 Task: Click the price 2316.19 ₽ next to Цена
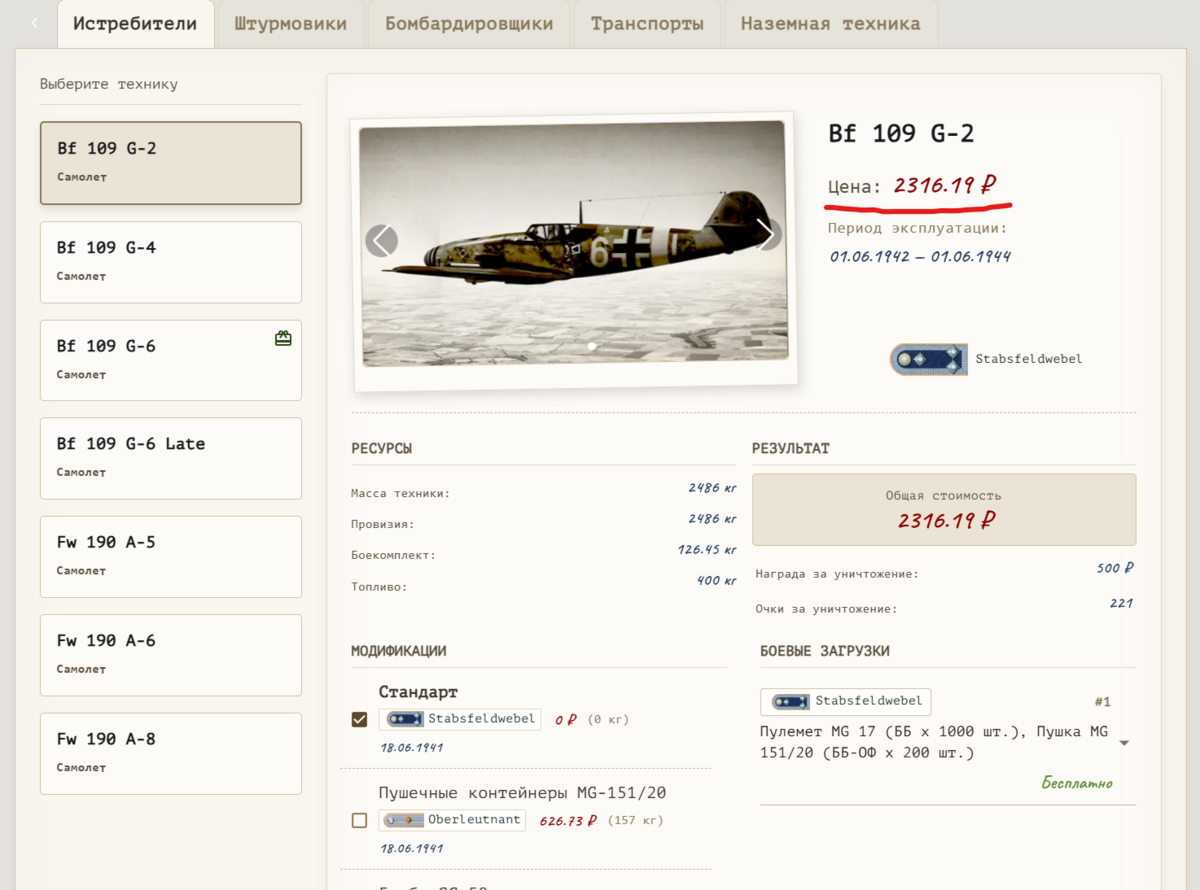pyautogui.click(x=945, y=185)
